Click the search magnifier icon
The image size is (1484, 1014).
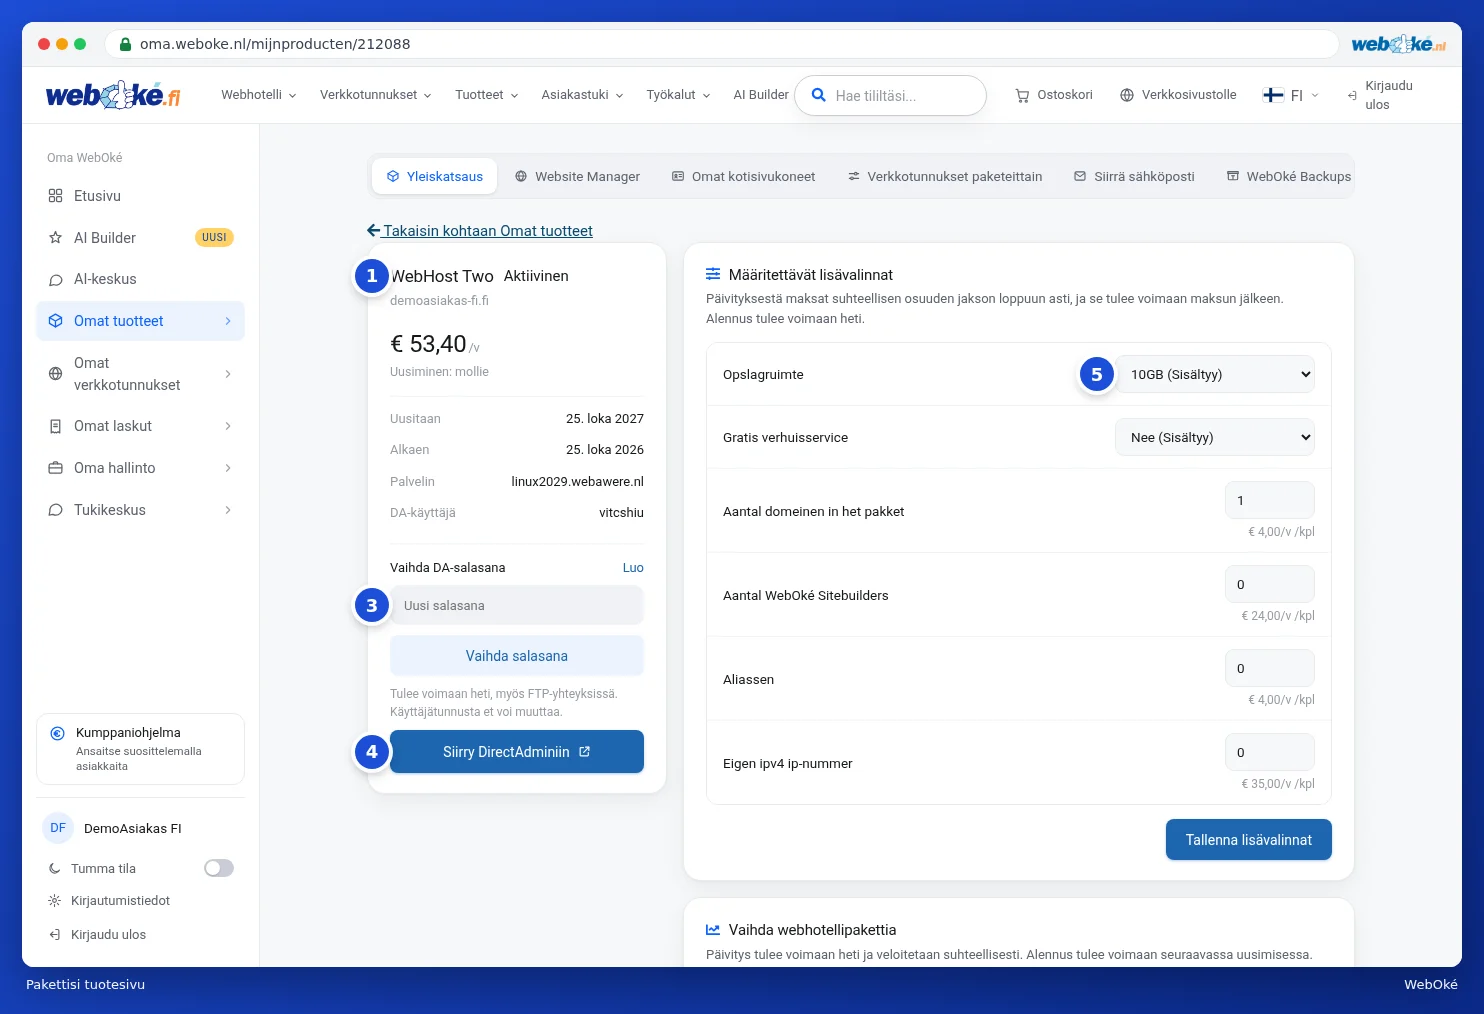818,95
